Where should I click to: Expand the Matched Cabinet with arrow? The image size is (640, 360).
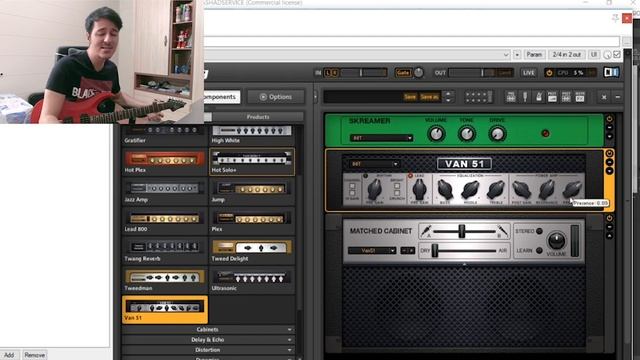[609, 236]
